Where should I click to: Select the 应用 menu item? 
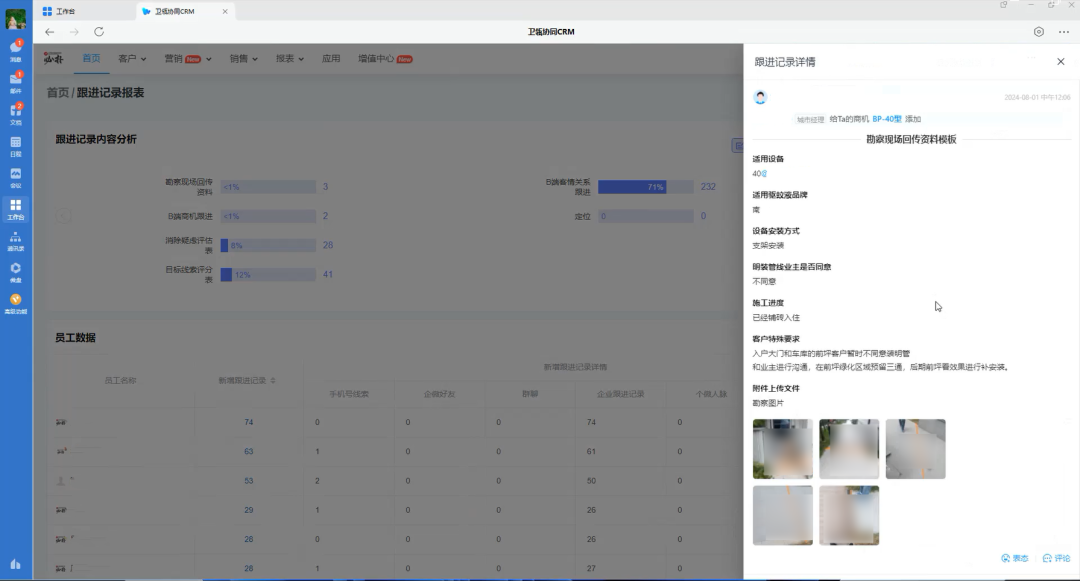coord(331,59)
